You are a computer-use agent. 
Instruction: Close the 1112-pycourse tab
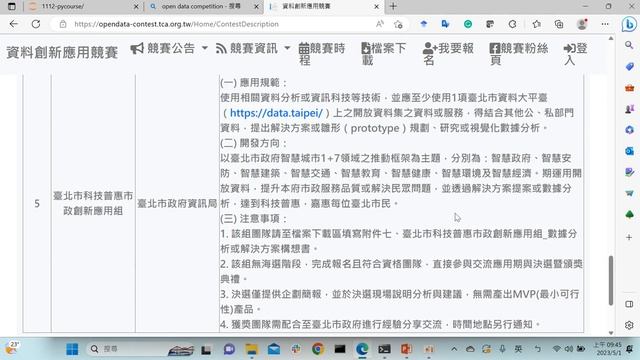[136, 7]
